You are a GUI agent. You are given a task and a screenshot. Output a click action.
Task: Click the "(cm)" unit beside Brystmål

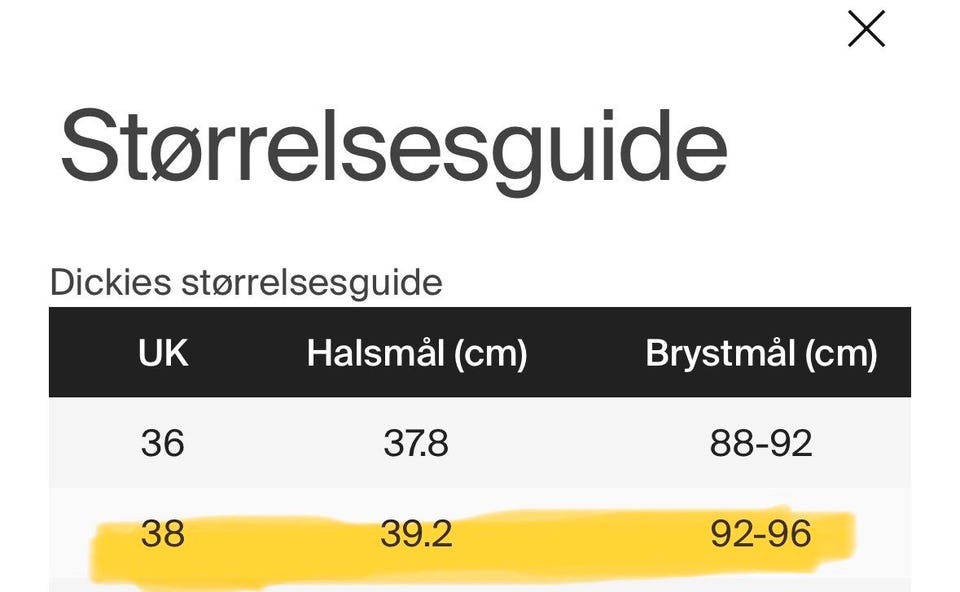click(x=839, y=354)
